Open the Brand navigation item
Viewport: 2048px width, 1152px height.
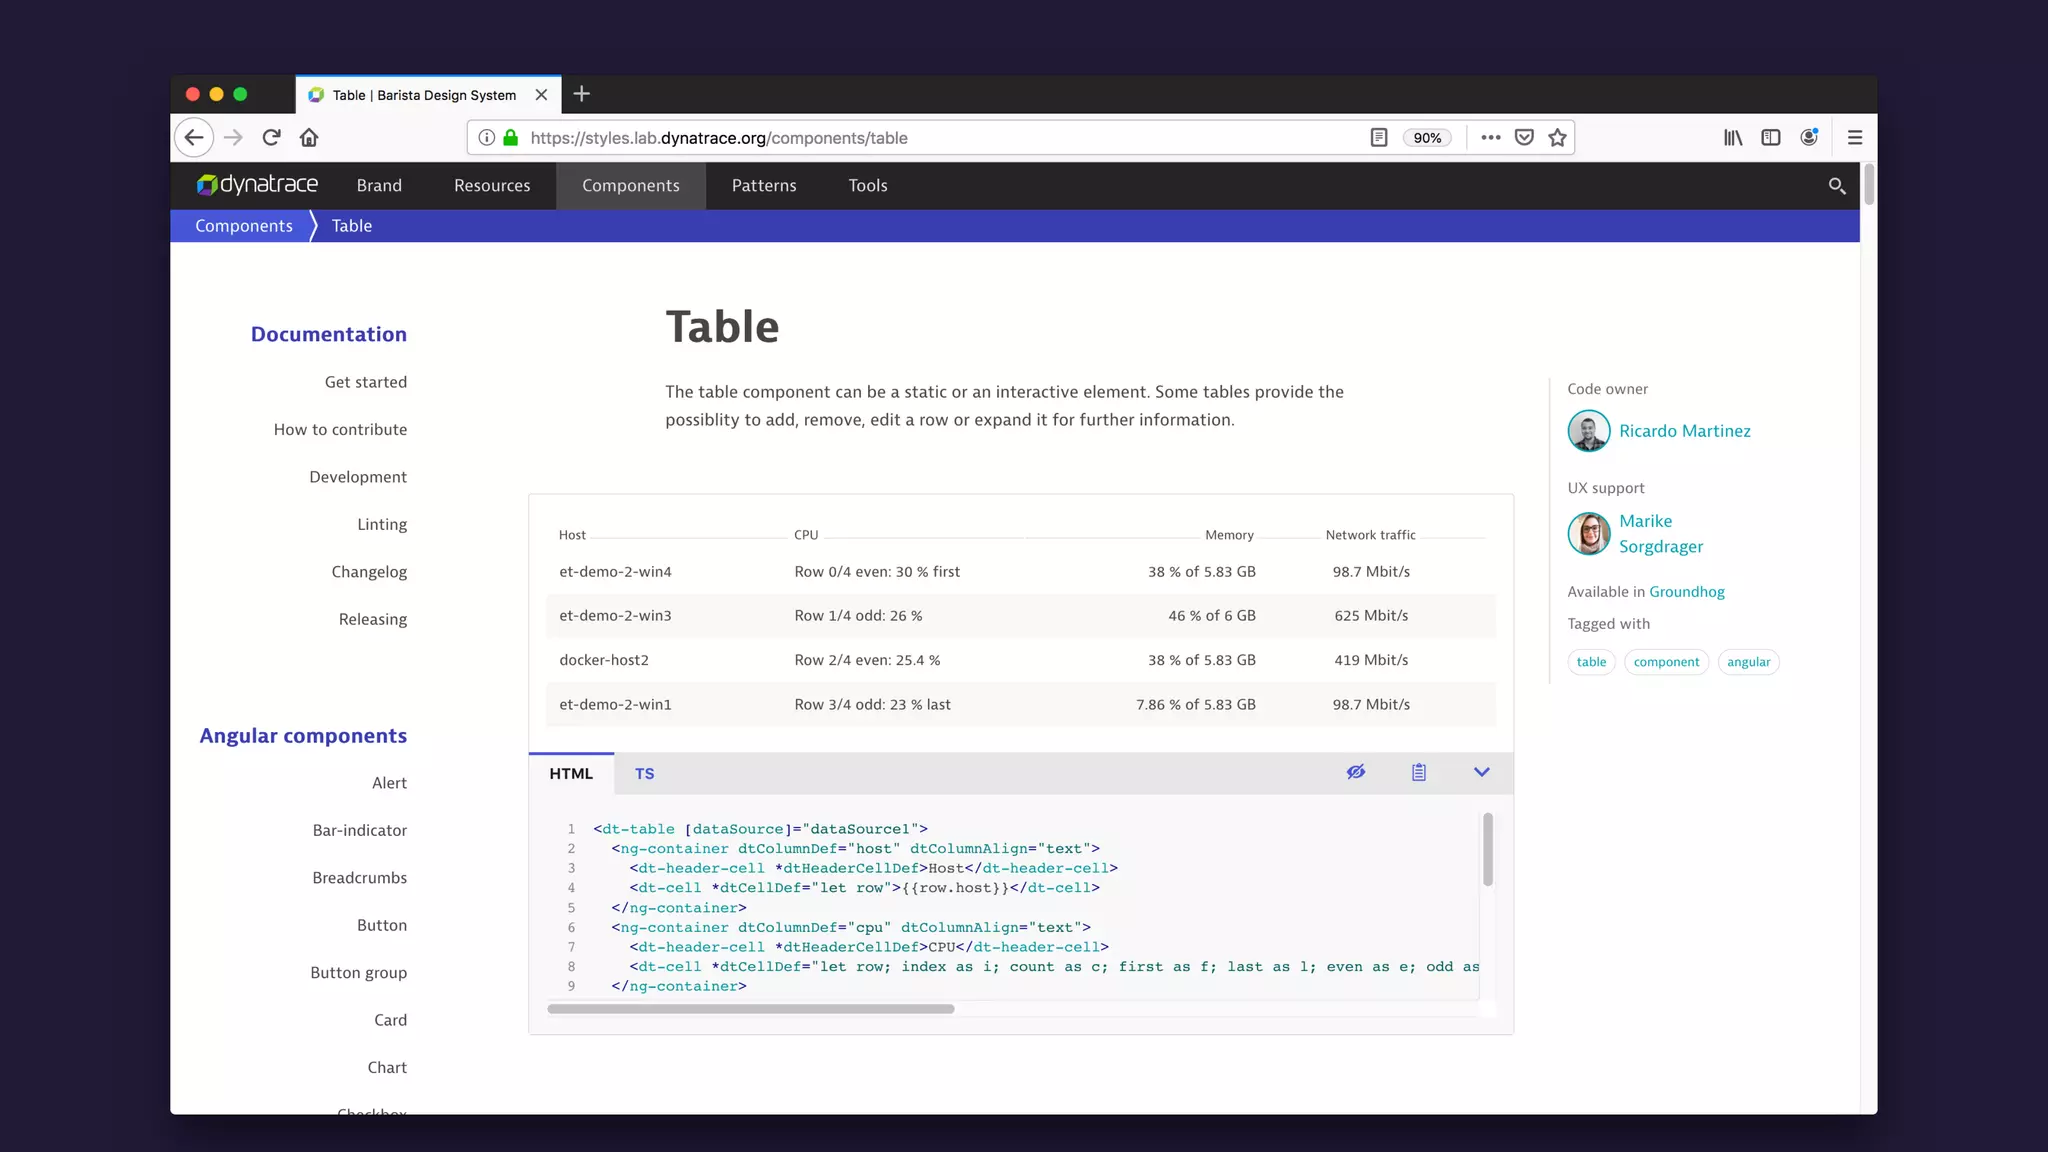pyautogui.click(x=379, y=186)
